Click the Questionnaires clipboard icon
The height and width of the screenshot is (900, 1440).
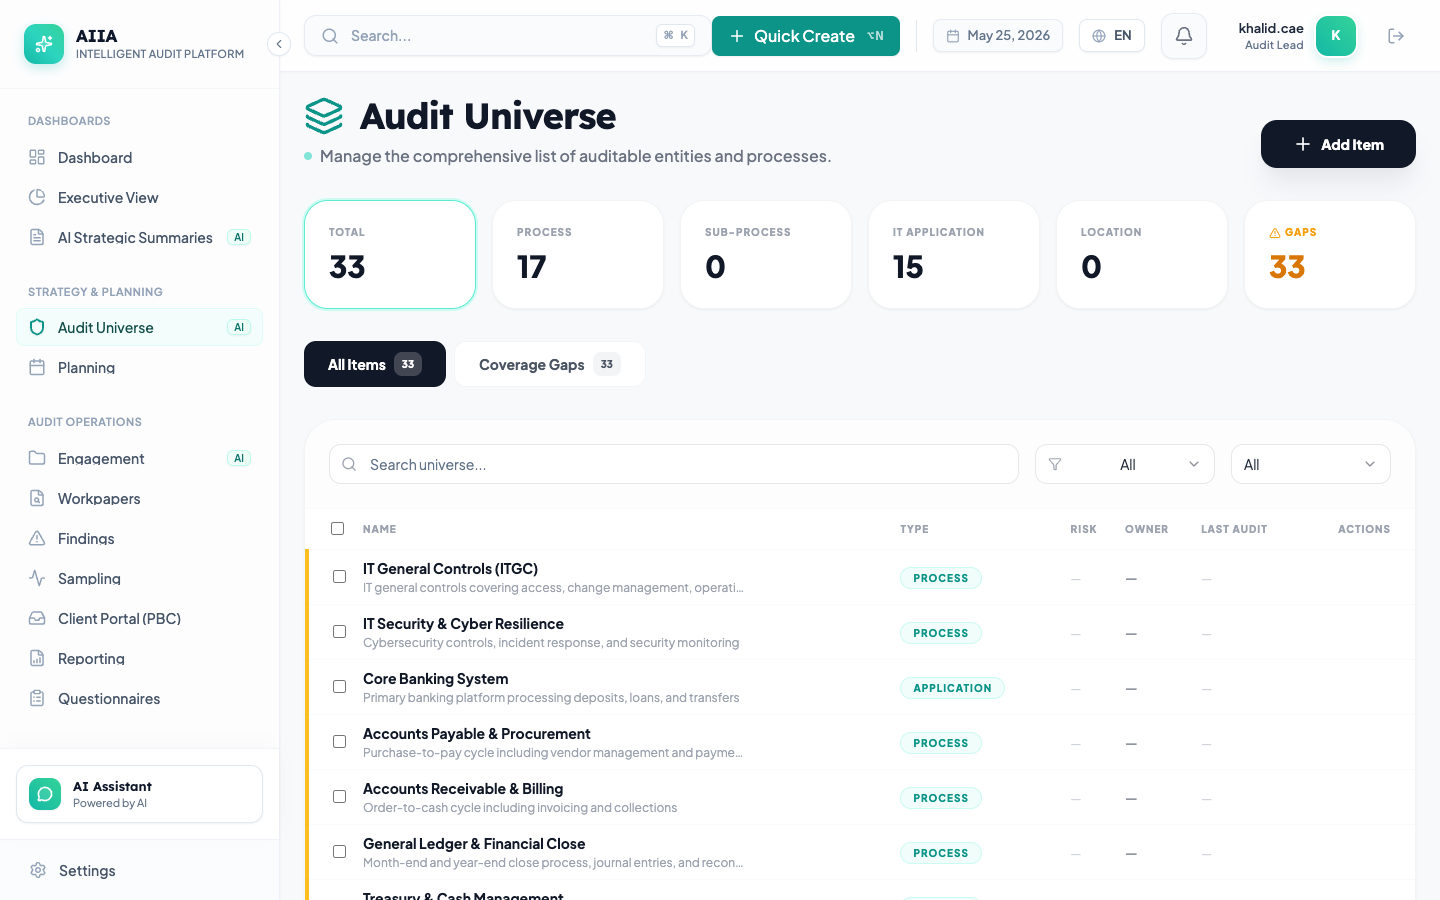coord(37,698)
